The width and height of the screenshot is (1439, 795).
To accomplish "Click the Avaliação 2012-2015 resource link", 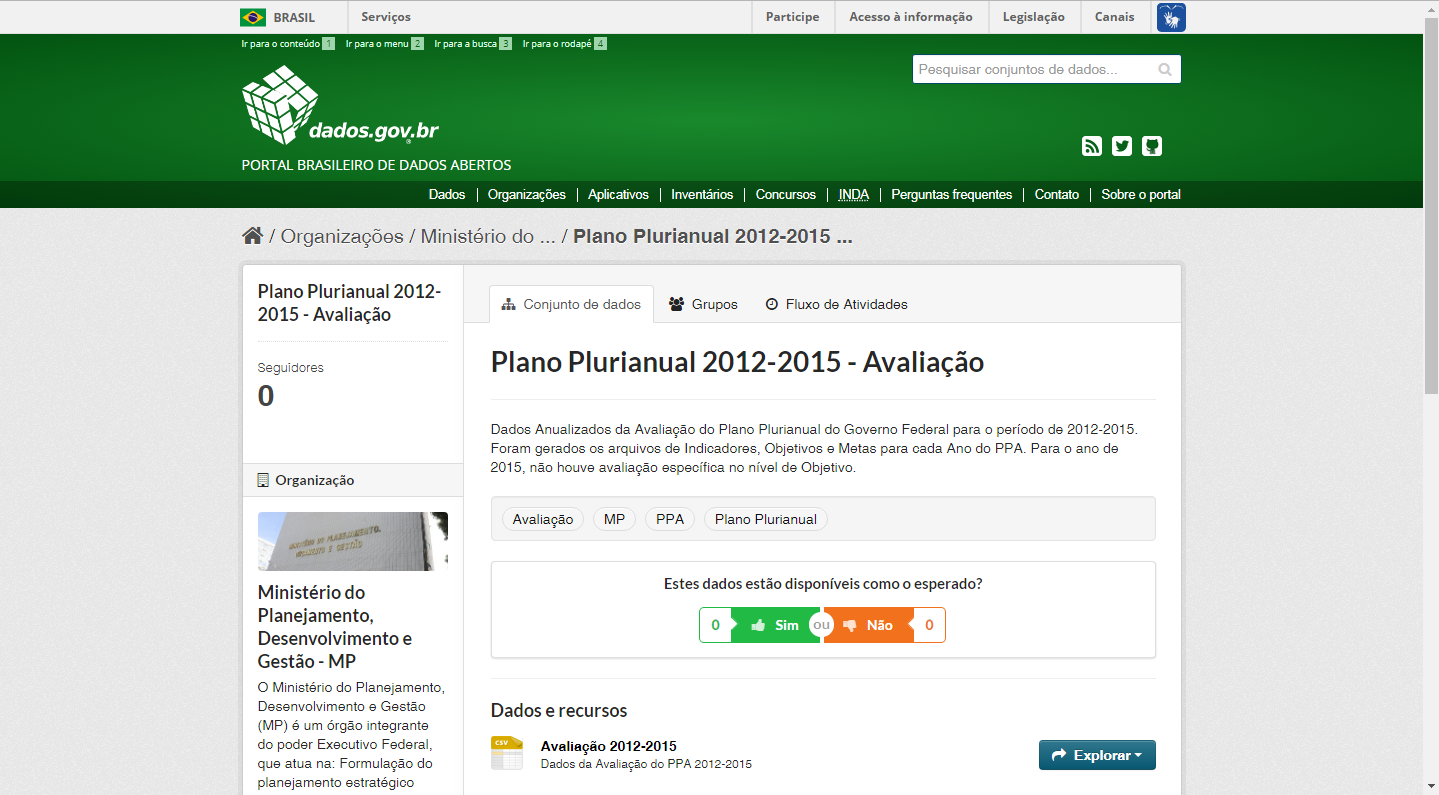I will coord(608,746).
